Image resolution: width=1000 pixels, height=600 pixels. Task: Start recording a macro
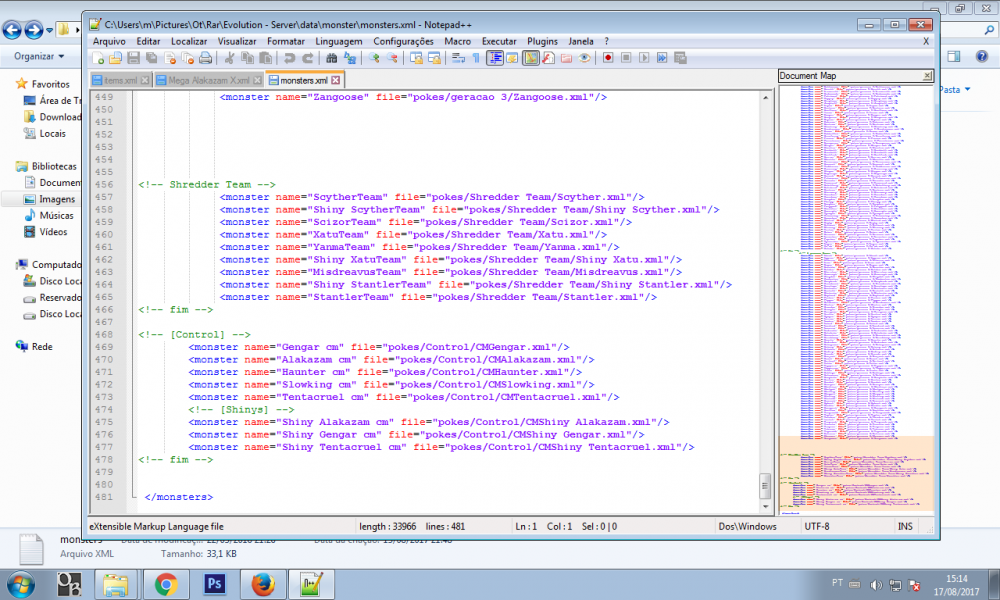pos(608,58)
